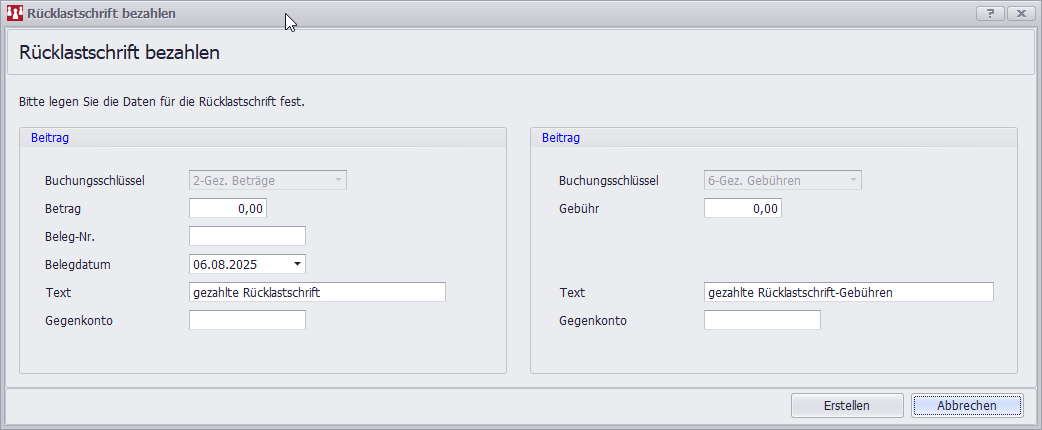Viewport: 1042px width, 430px height.
Task: Click into the Gebühr amount field
Action: pos(743,208)
